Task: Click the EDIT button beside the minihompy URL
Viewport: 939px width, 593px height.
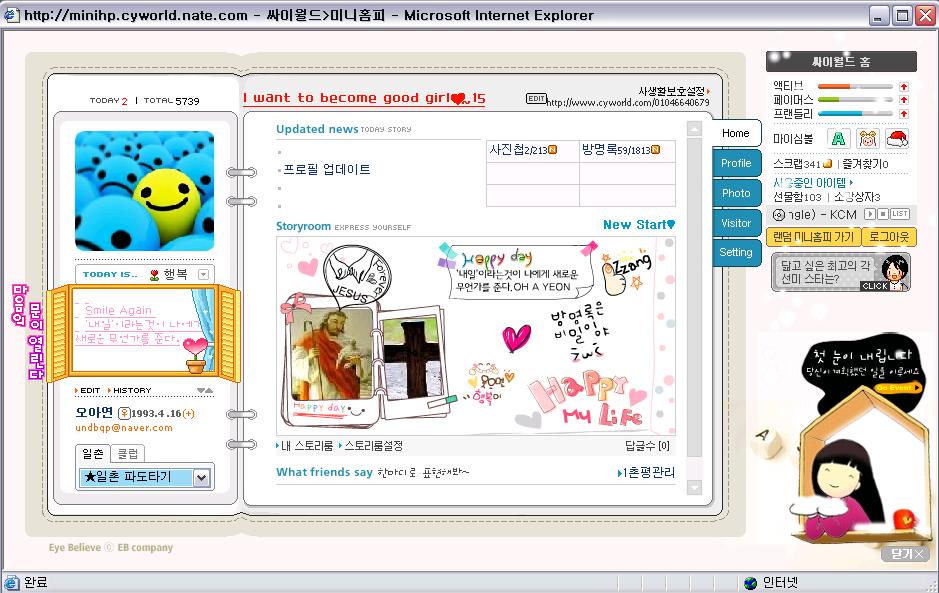Action: (536, 98)
